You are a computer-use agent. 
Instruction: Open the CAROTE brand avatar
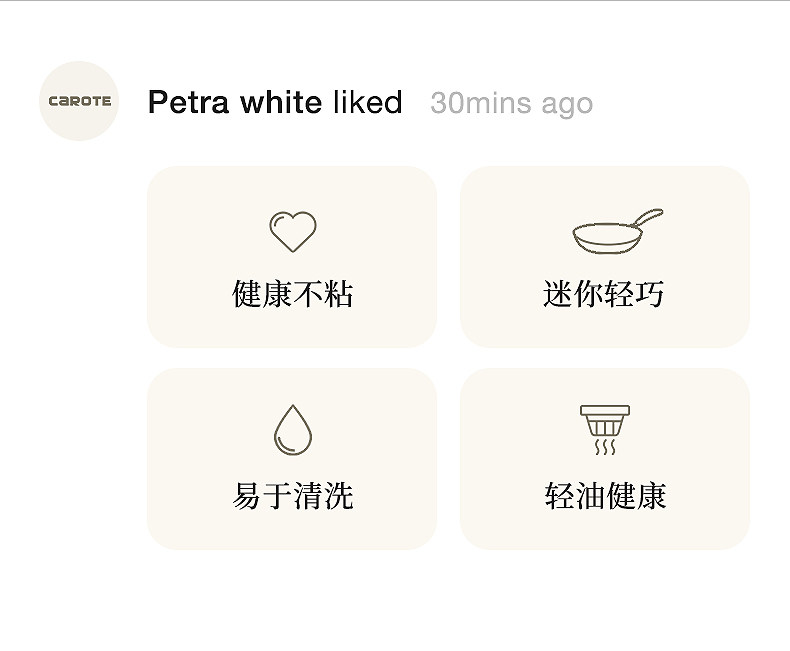(79, 101)
